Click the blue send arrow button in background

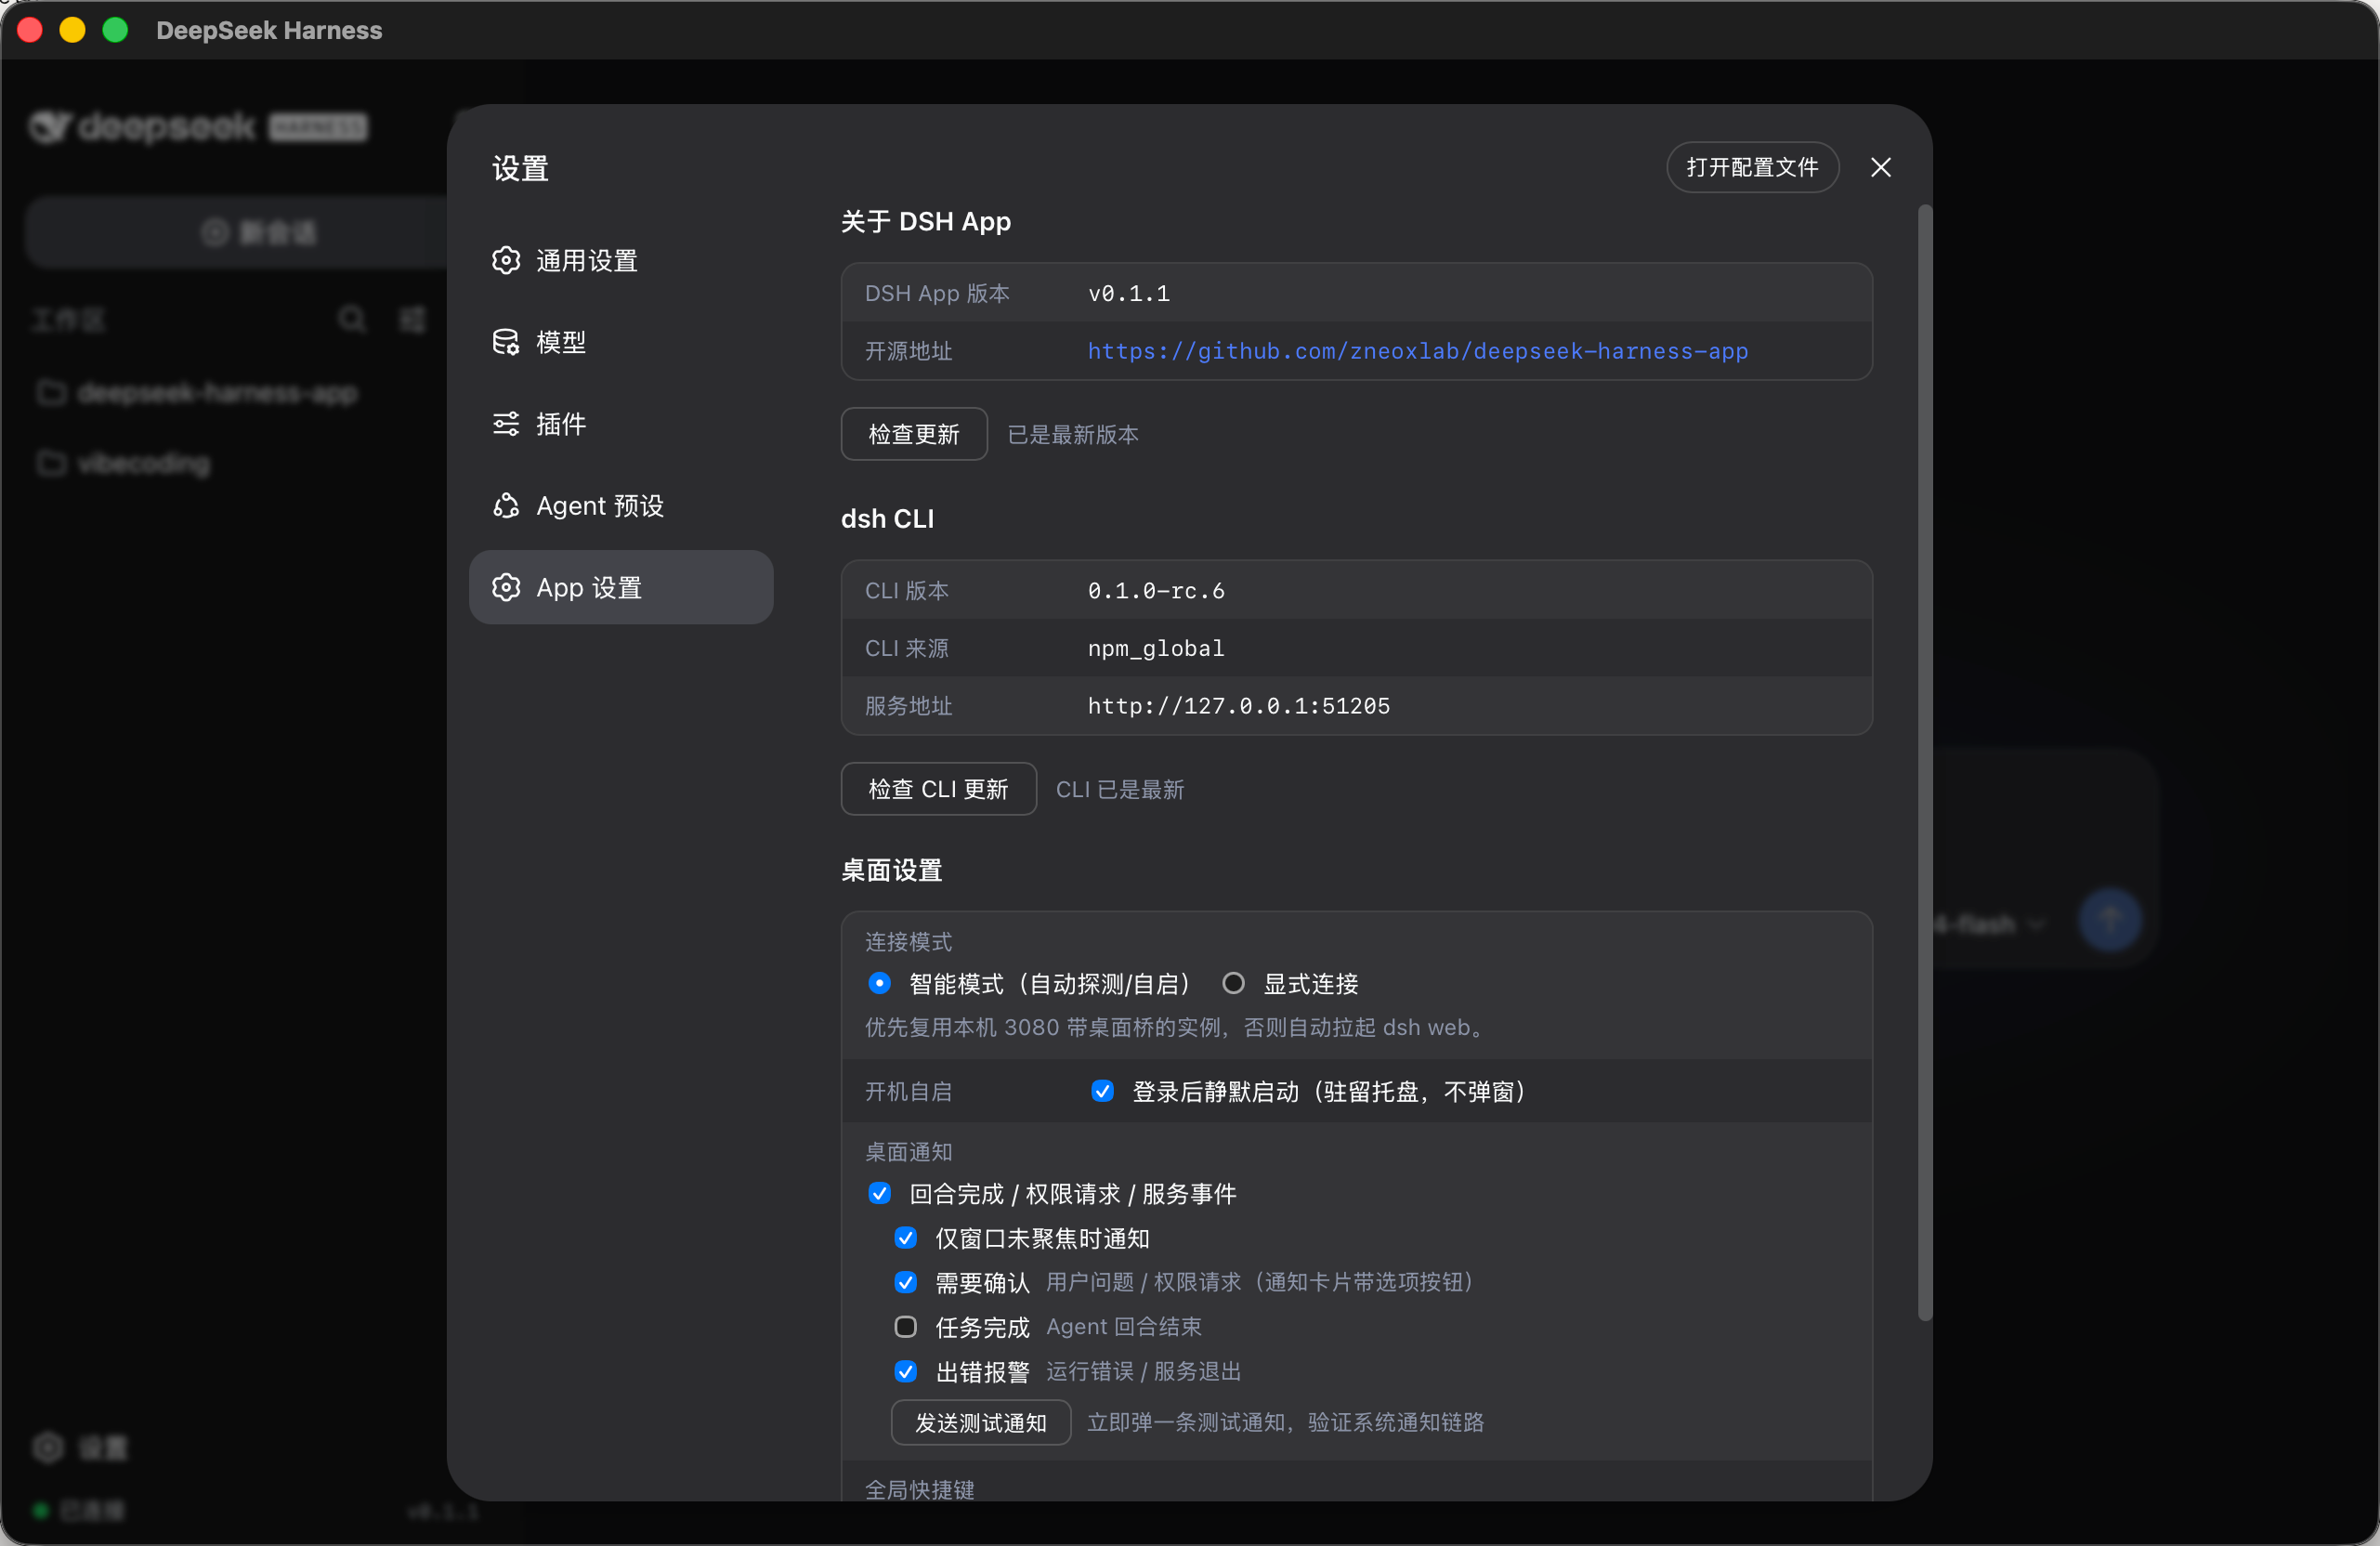[x=2109, y=921]
